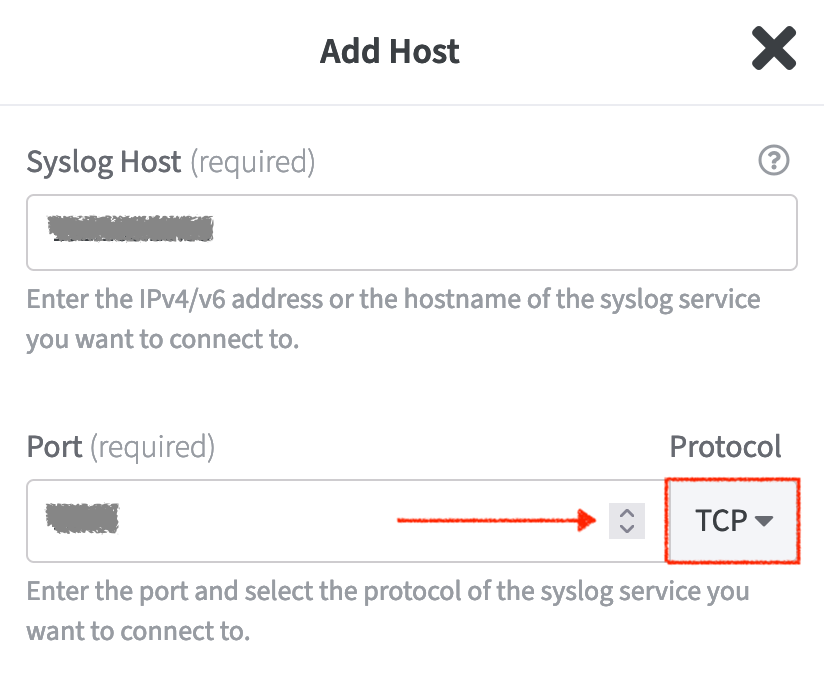Click "(required)" next to Syslog Host
Viewport: 824px width, 700px height.
pyautogui.click(x=252, y=162)
